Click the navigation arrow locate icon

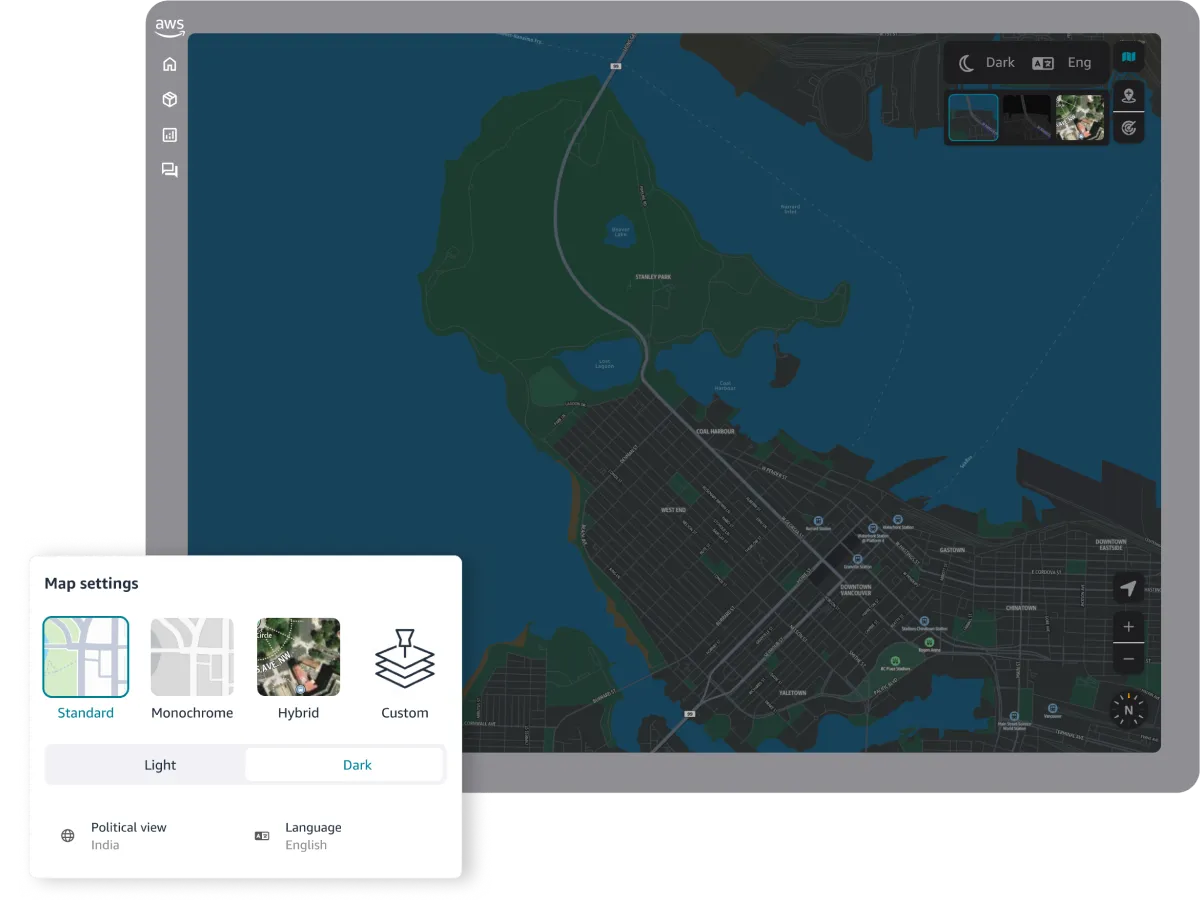pos(1128,588)
